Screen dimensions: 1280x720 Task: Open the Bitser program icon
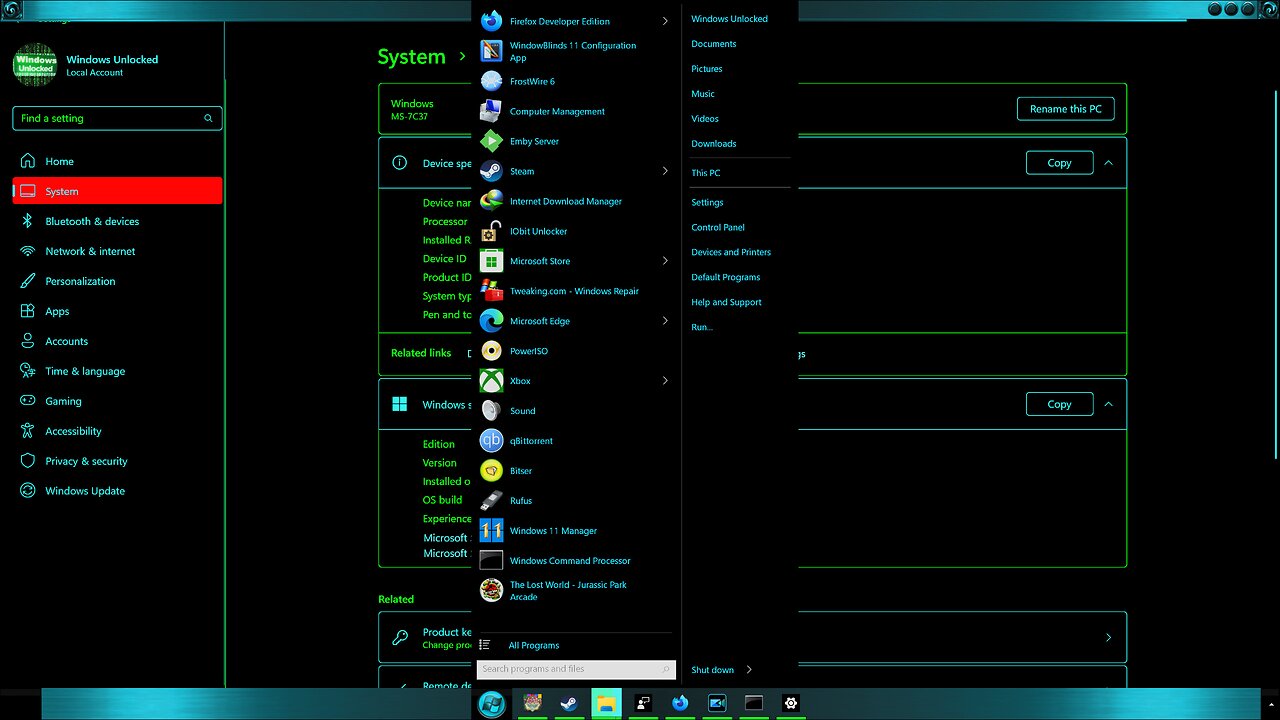[x=491, y=471]
